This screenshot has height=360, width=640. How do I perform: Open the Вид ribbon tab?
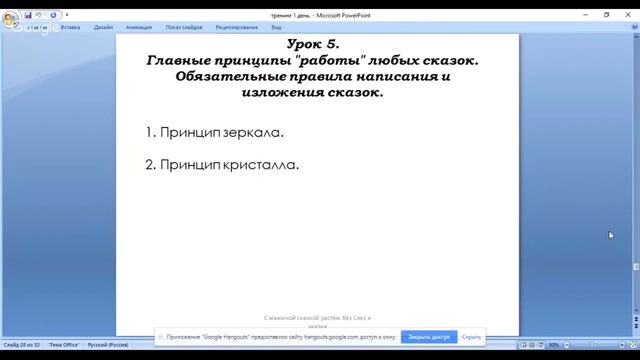click(276, 27)
